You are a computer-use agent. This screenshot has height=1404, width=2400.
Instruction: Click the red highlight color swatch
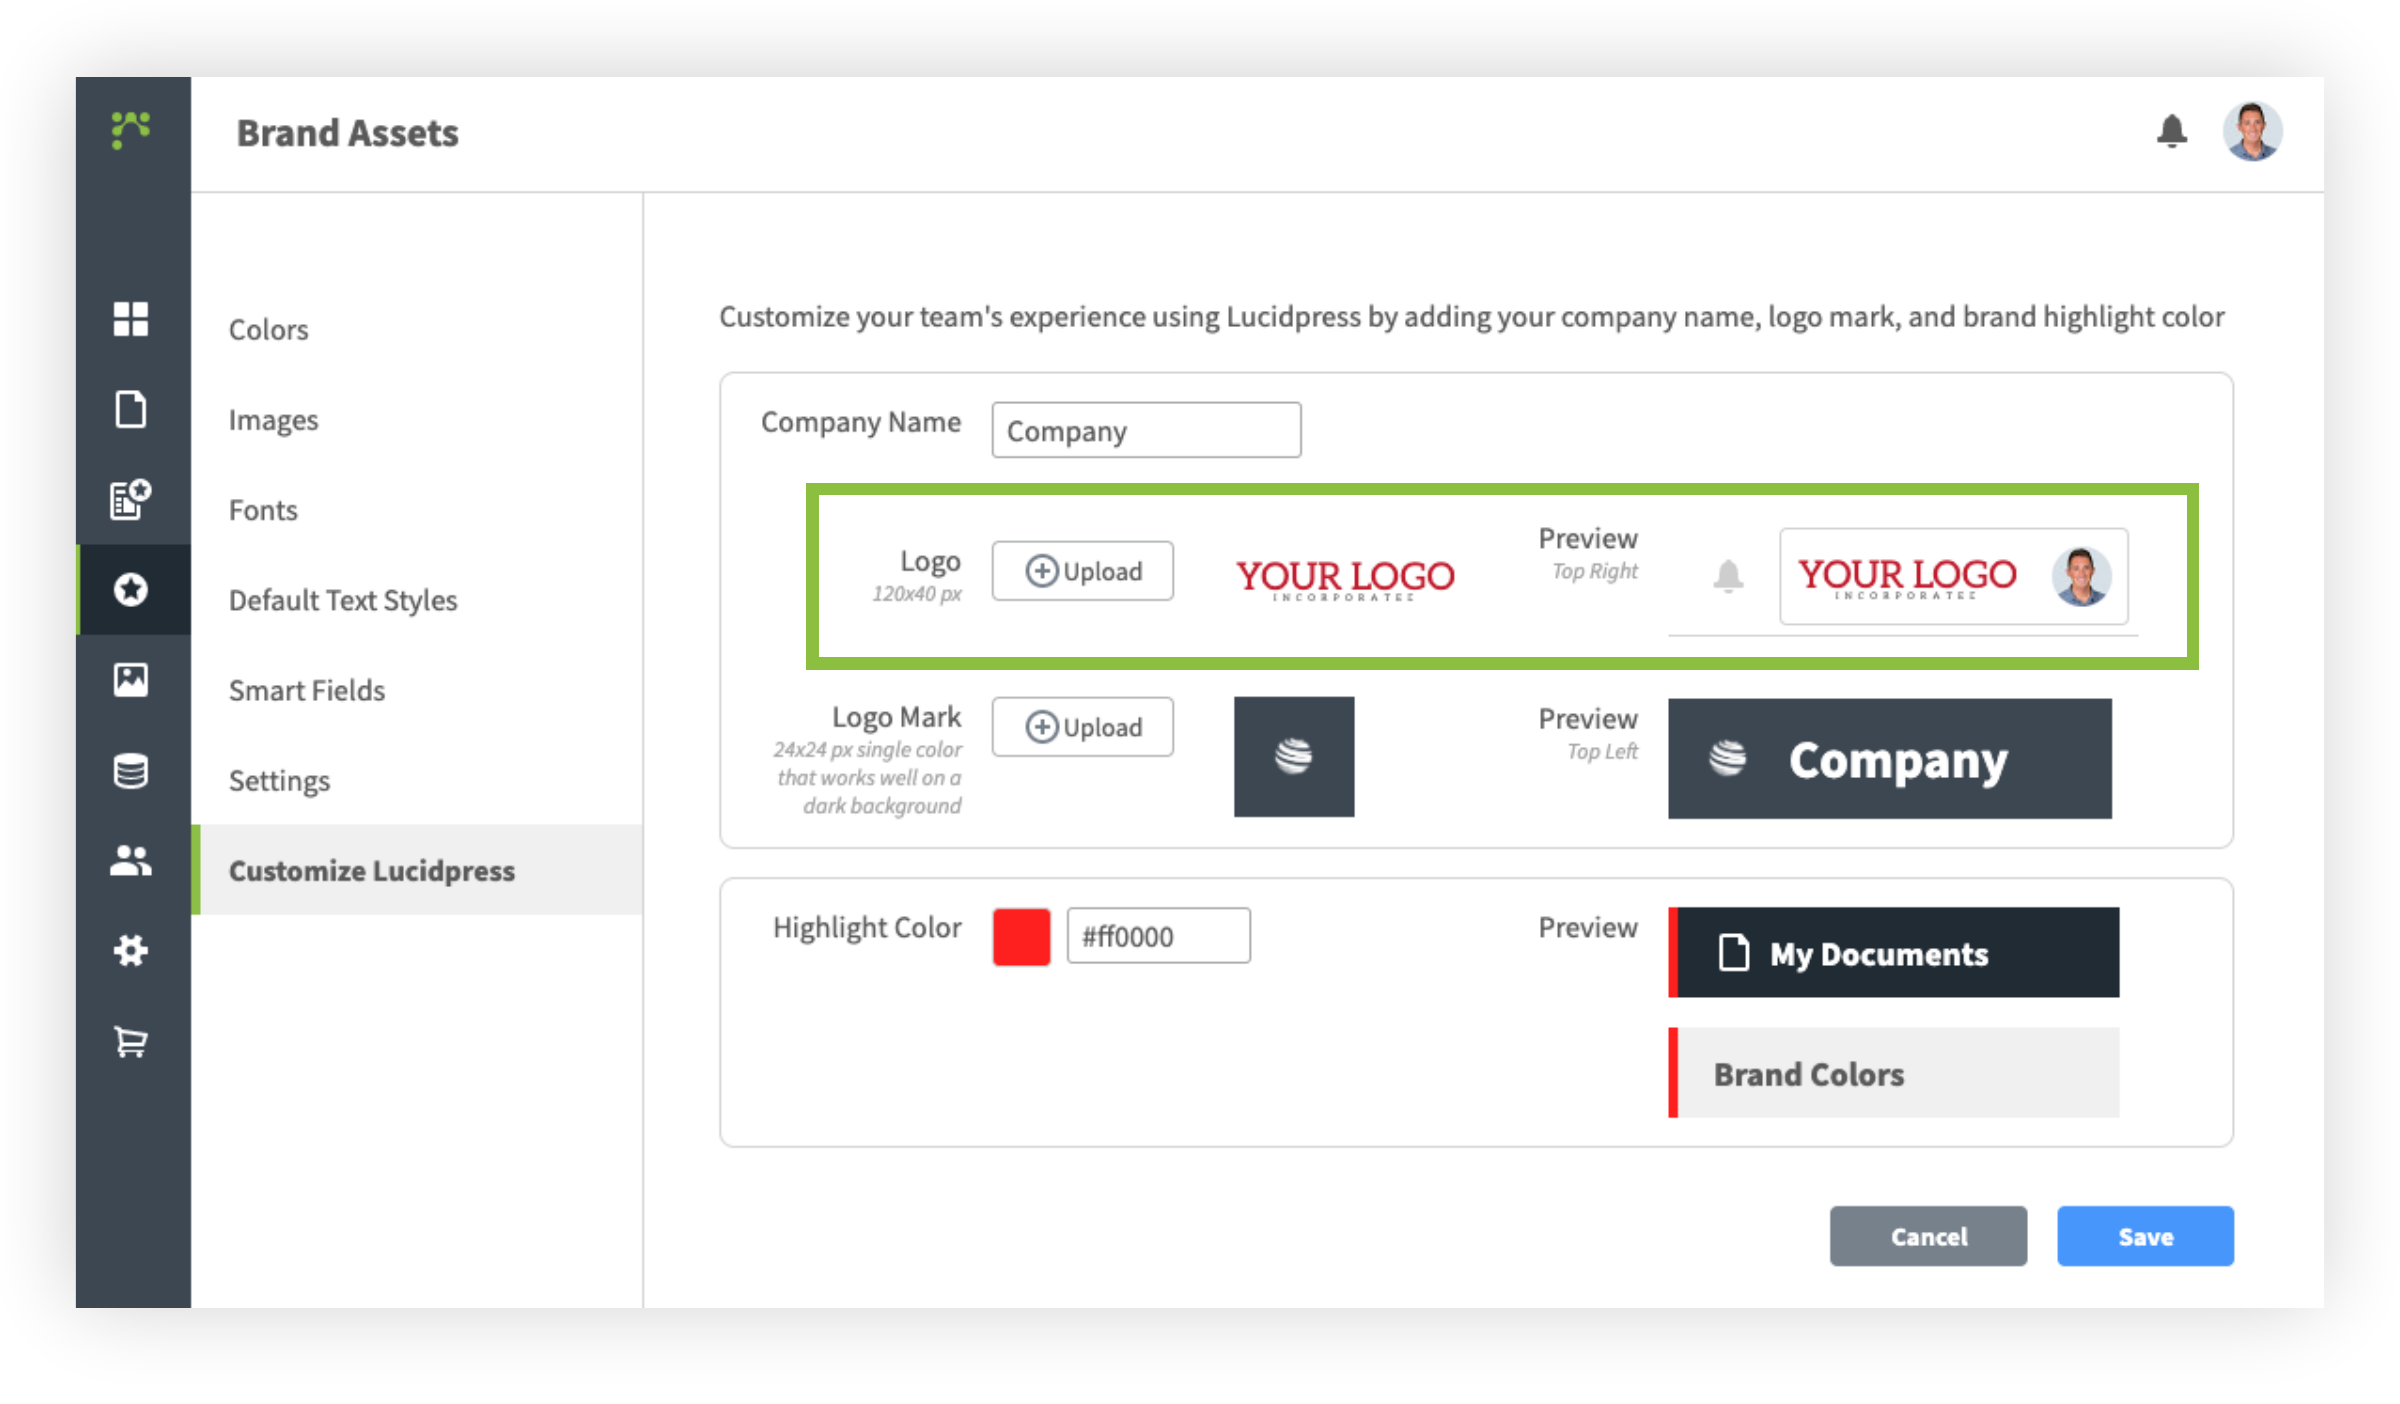[x=1021, y=937]
